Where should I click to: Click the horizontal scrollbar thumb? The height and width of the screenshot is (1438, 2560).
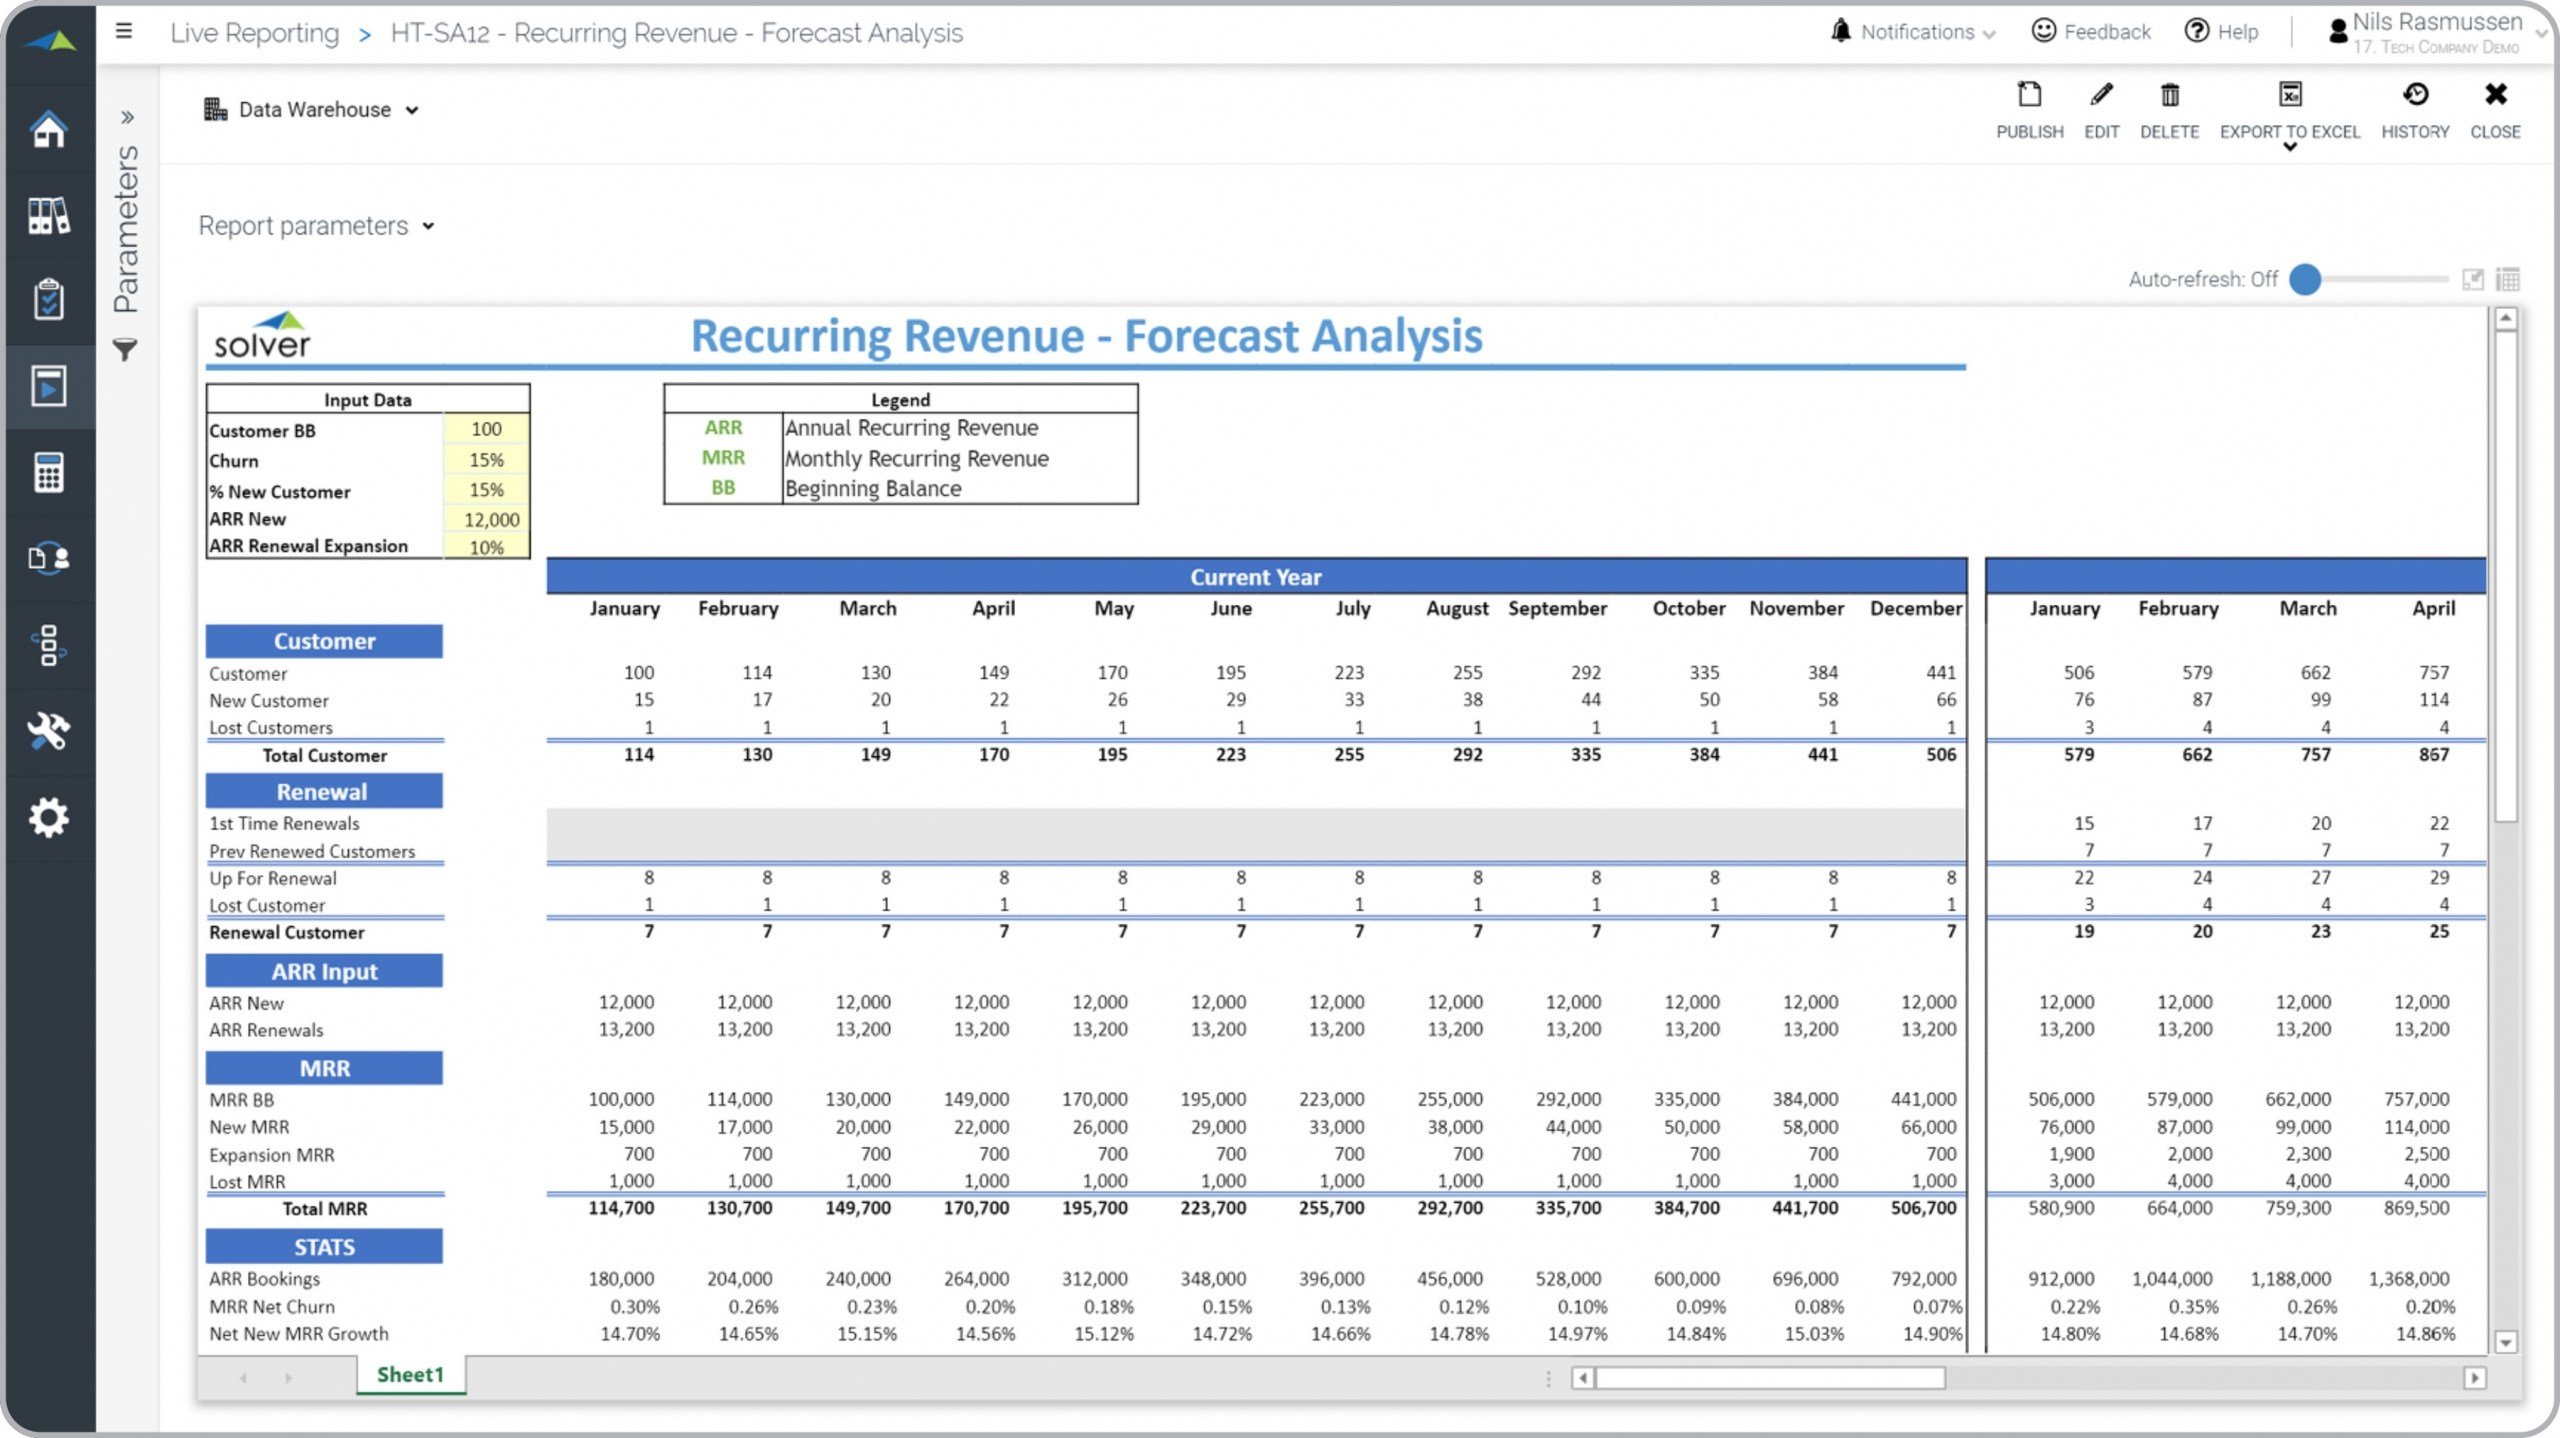tap(1768, 1379)
